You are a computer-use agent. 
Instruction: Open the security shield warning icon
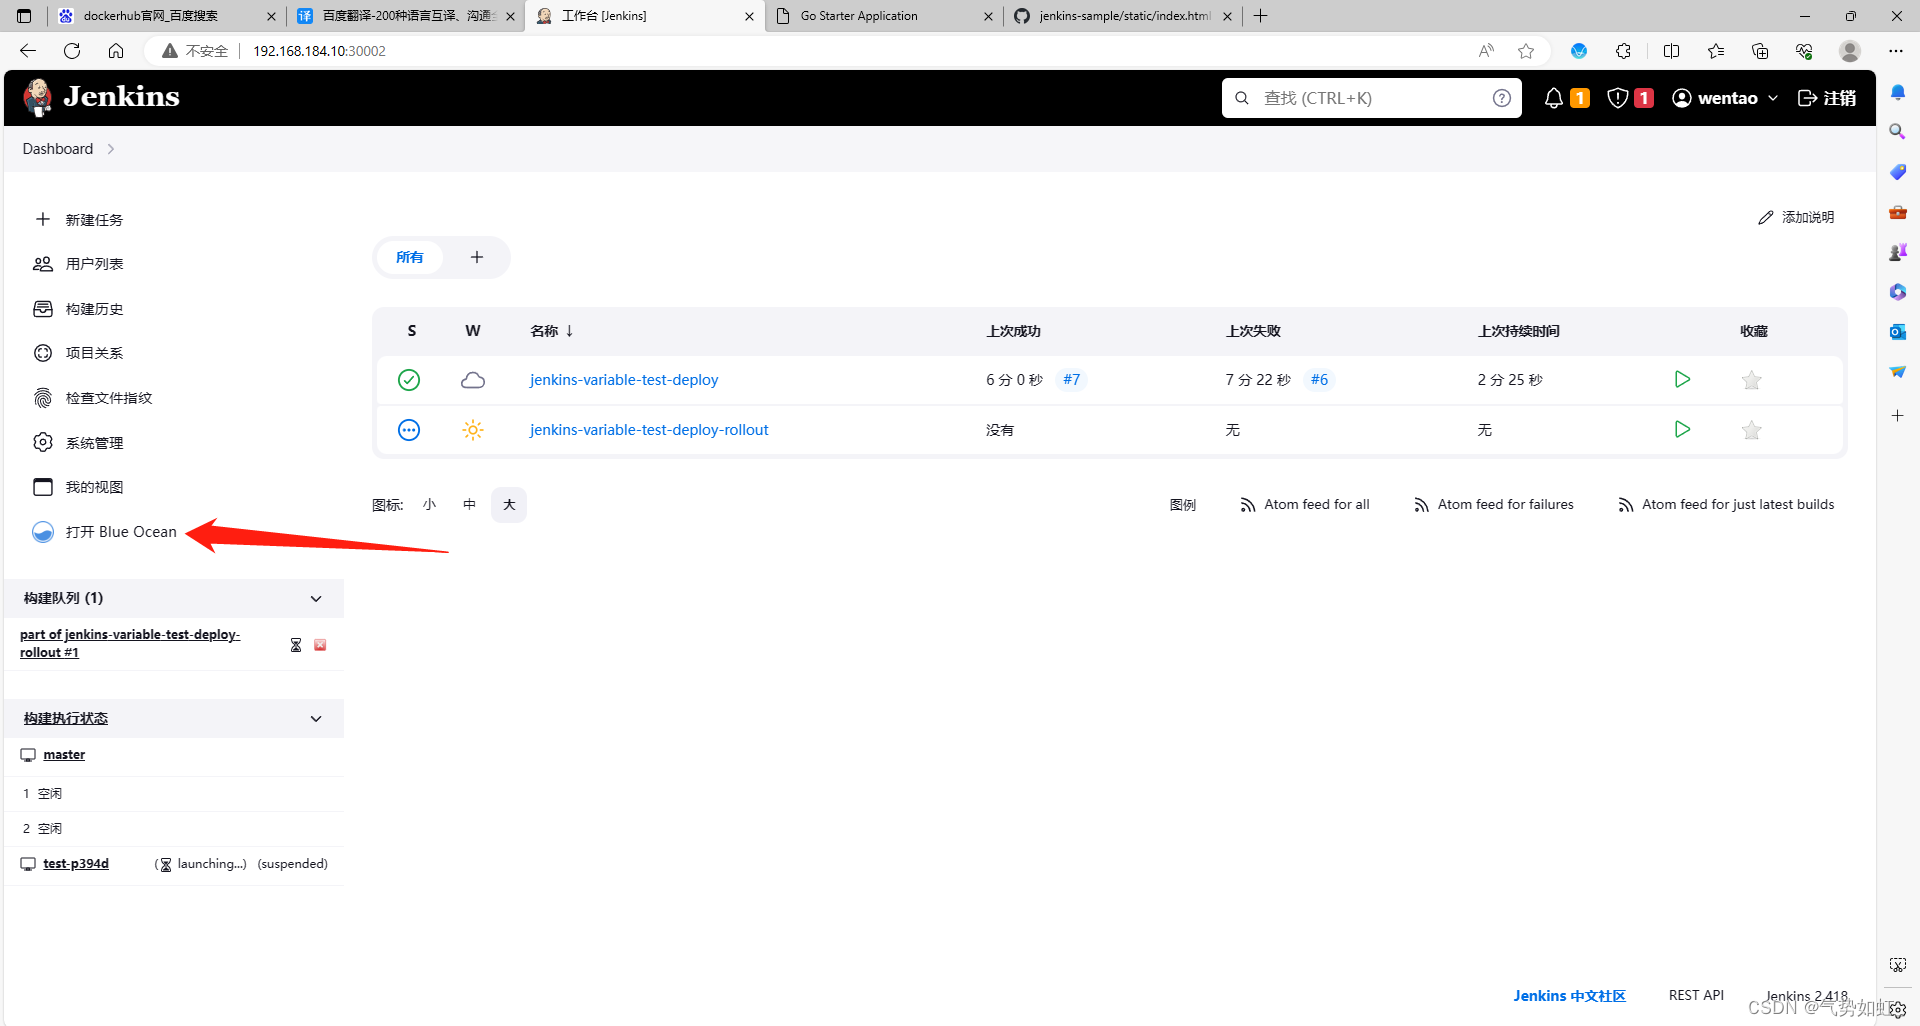coord(1617,98)
